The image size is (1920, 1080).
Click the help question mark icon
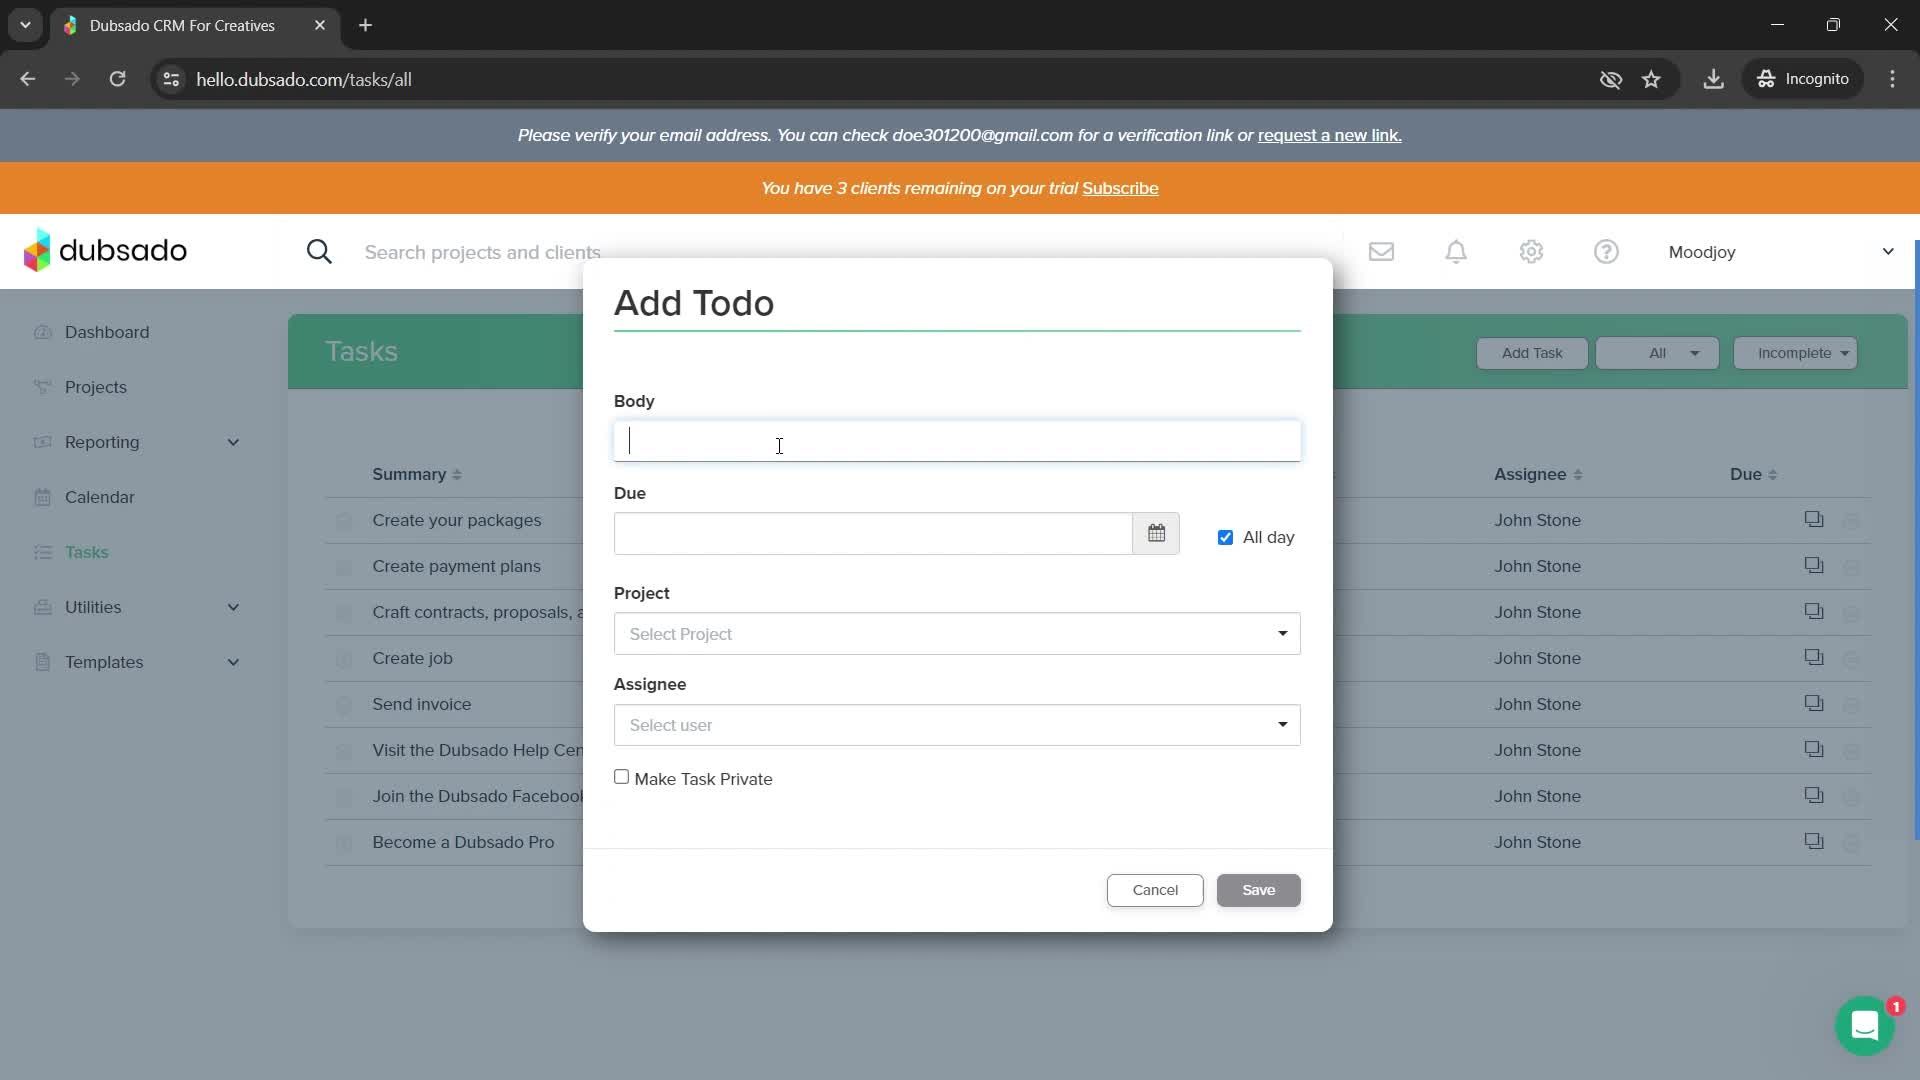1606,252
